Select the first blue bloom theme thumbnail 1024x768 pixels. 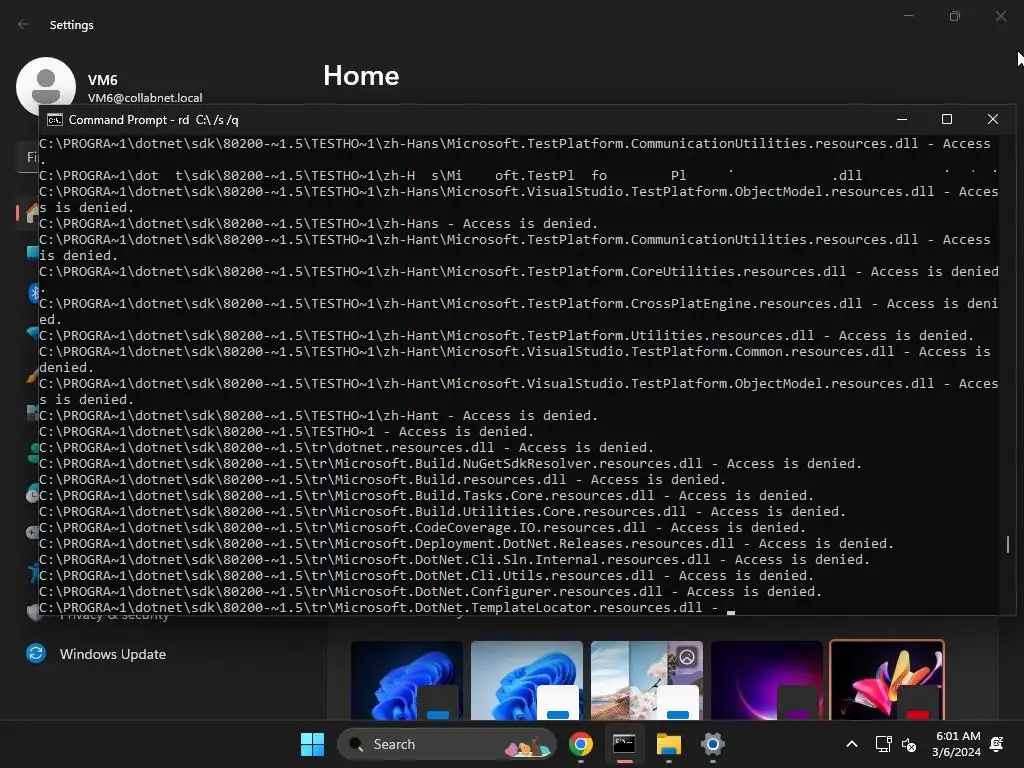(x=407, y=680)
